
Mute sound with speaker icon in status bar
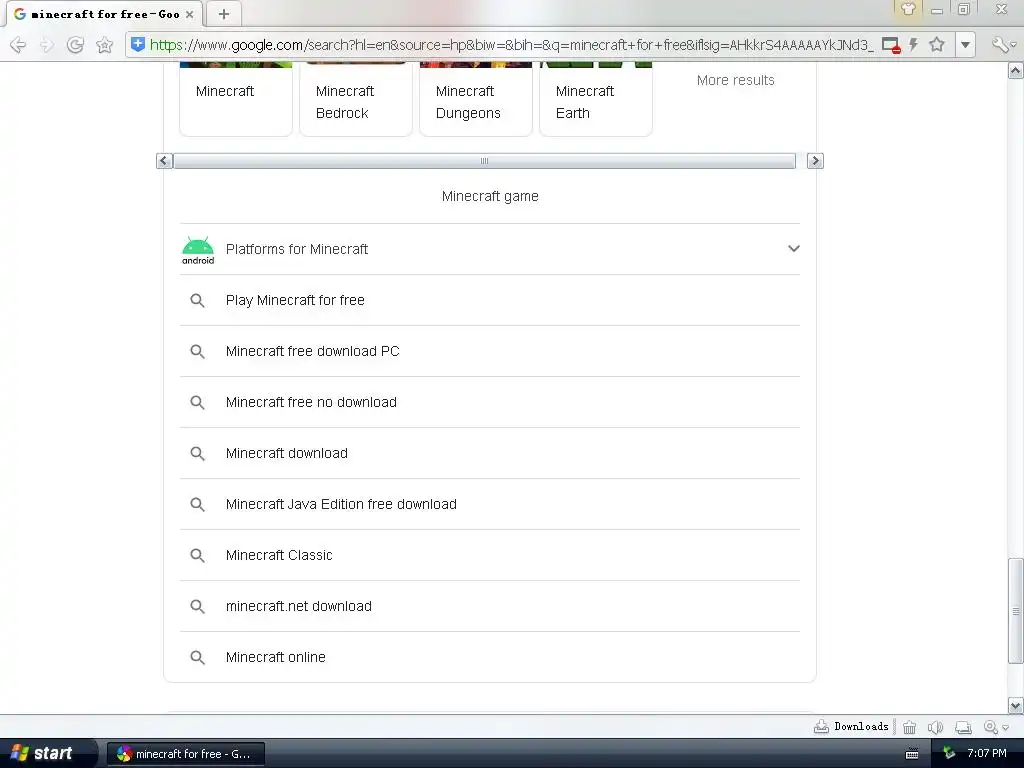[x=935, y=727]
